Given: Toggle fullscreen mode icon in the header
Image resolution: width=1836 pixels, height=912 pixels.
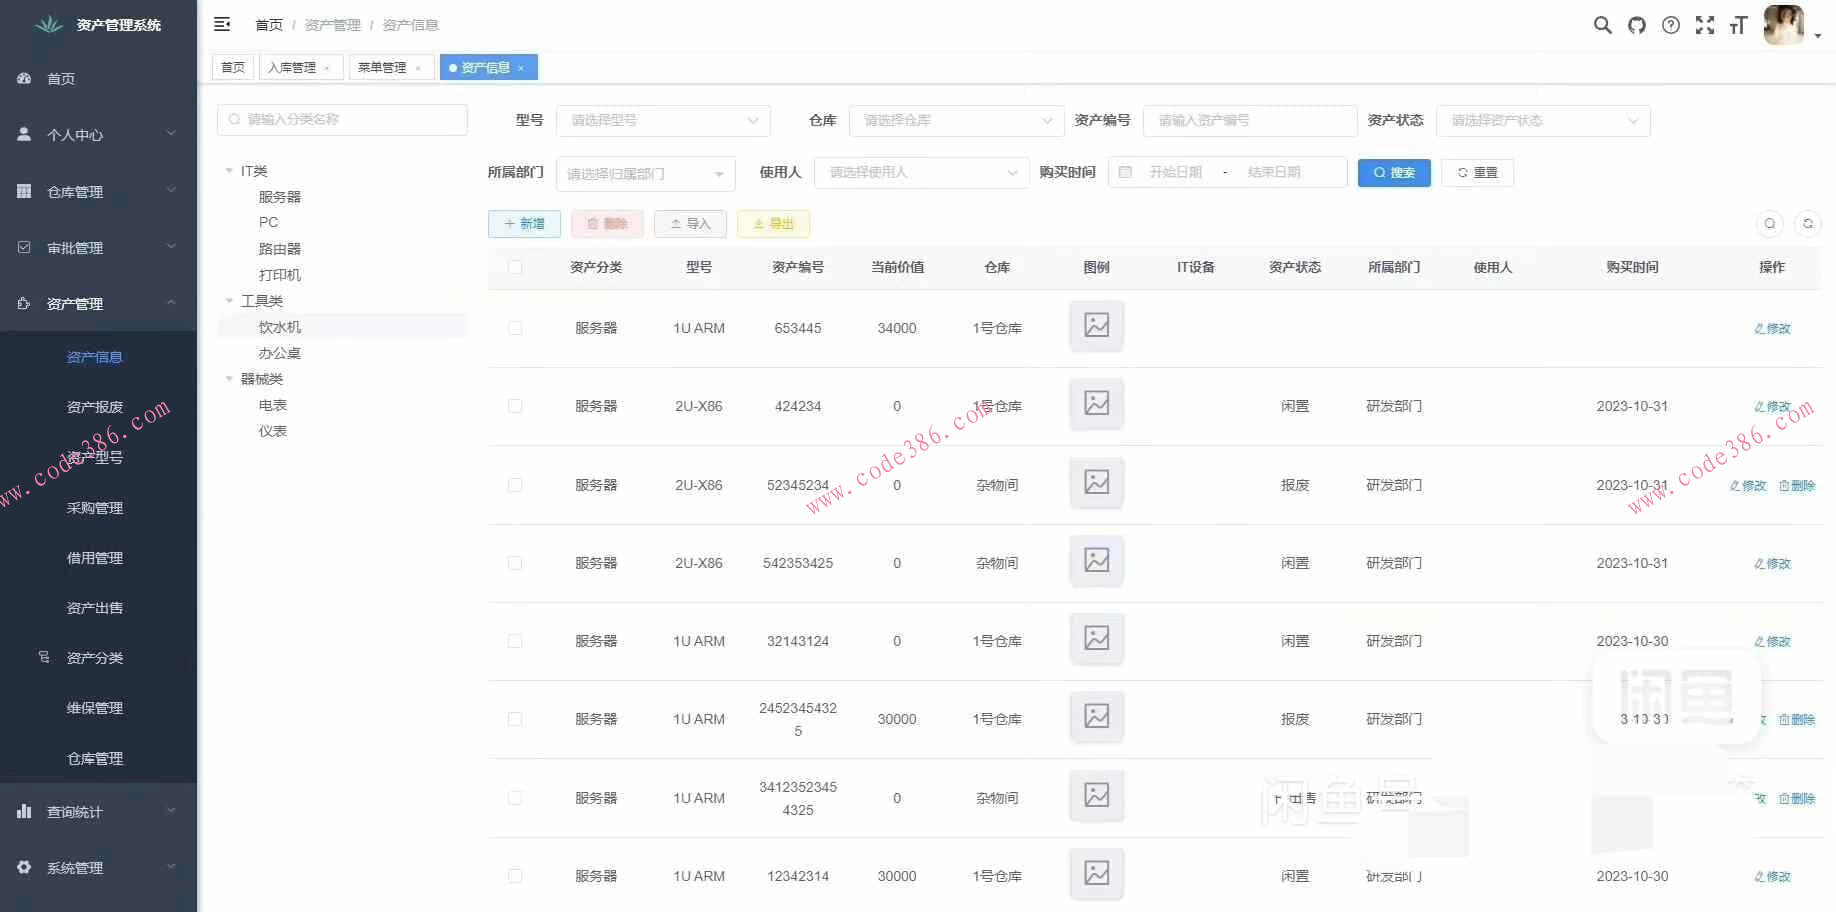Looking at the screenshot, I should click(x=1704, y=25).
